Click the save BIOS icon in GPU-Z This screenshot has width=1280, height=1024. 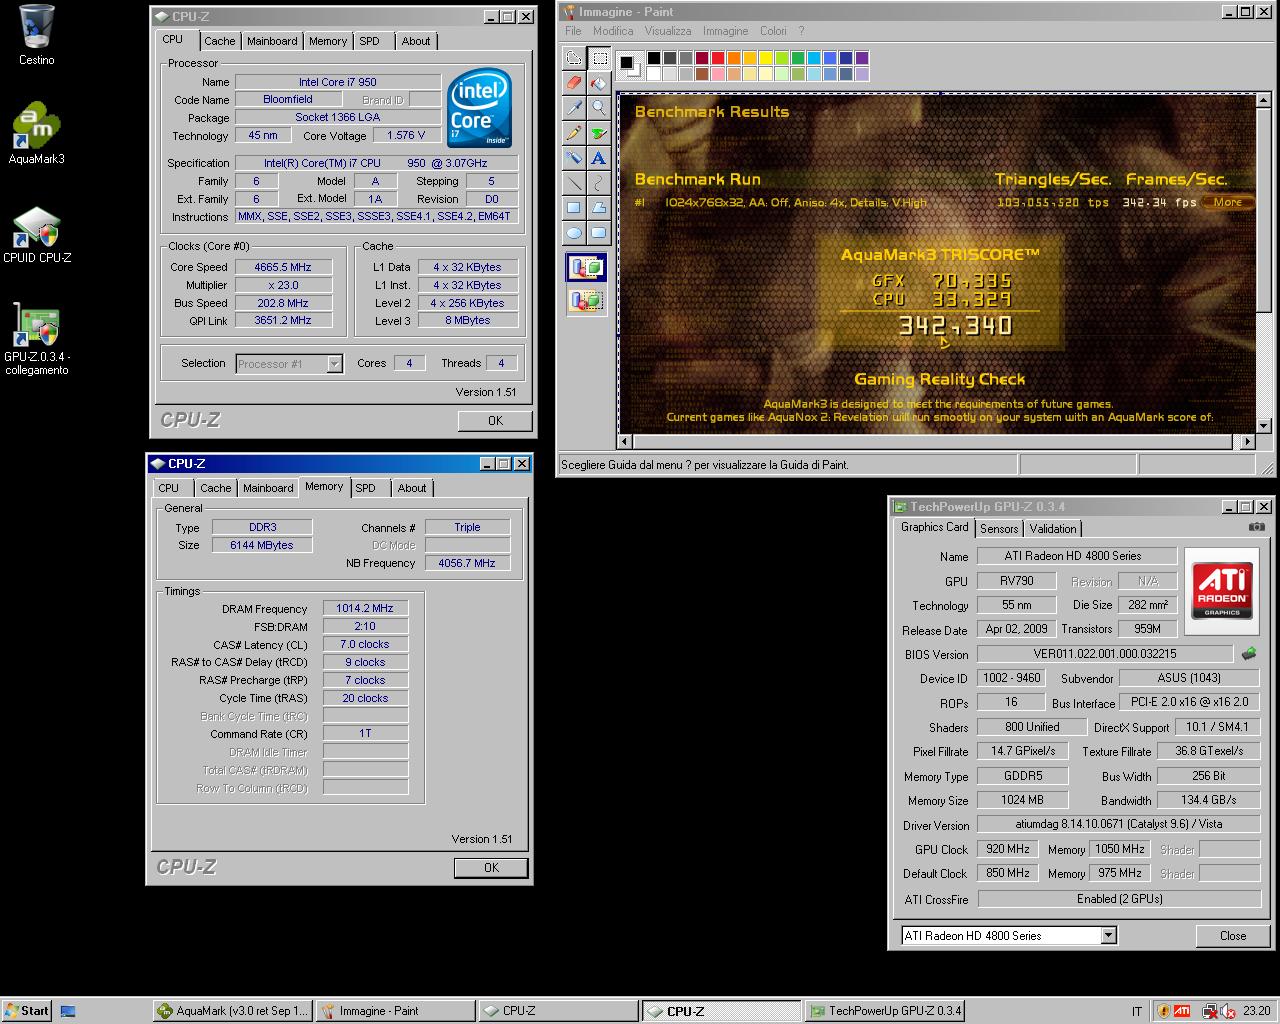(1249, 654)
